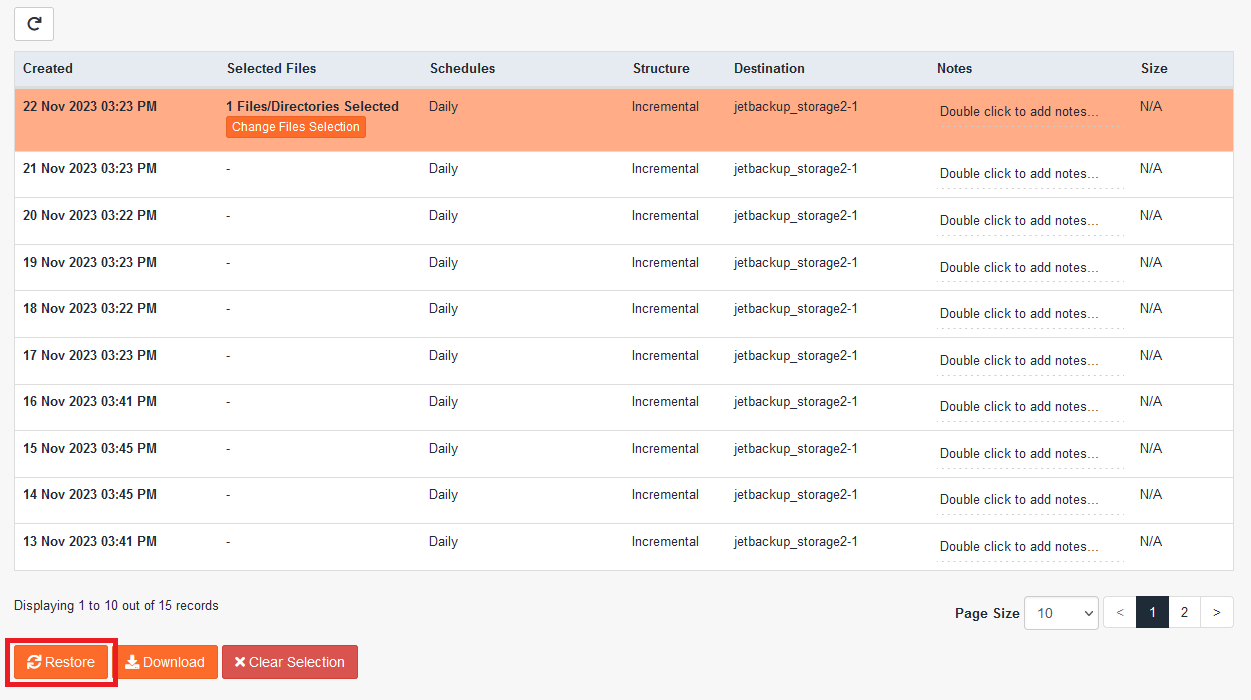This screenshot has width=1251, height=700.
Task: Click the next page arrow
Action: coord(1216,613)
